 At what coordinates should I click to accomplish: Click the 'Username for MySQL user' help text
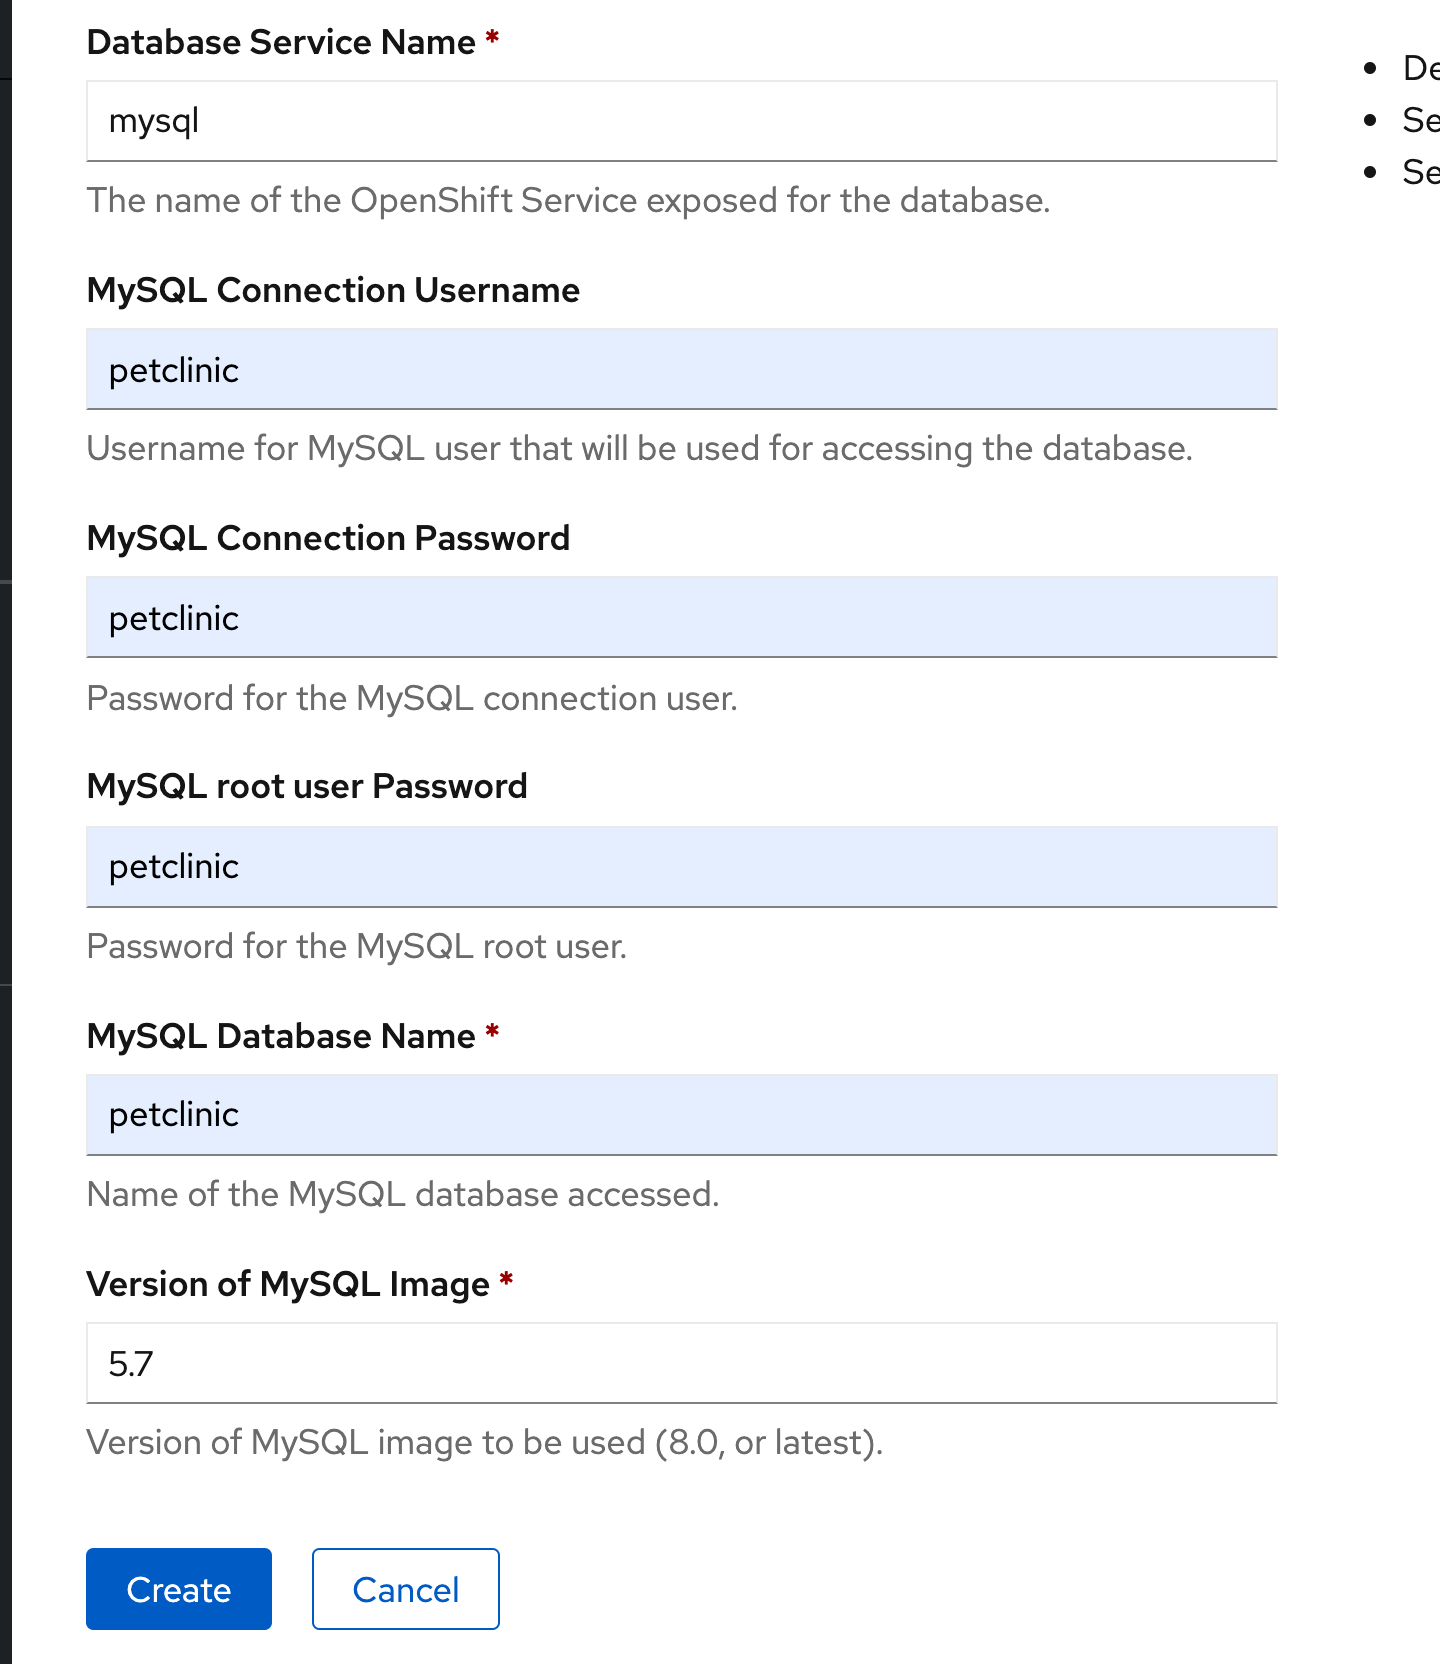[x=640, y=448]
